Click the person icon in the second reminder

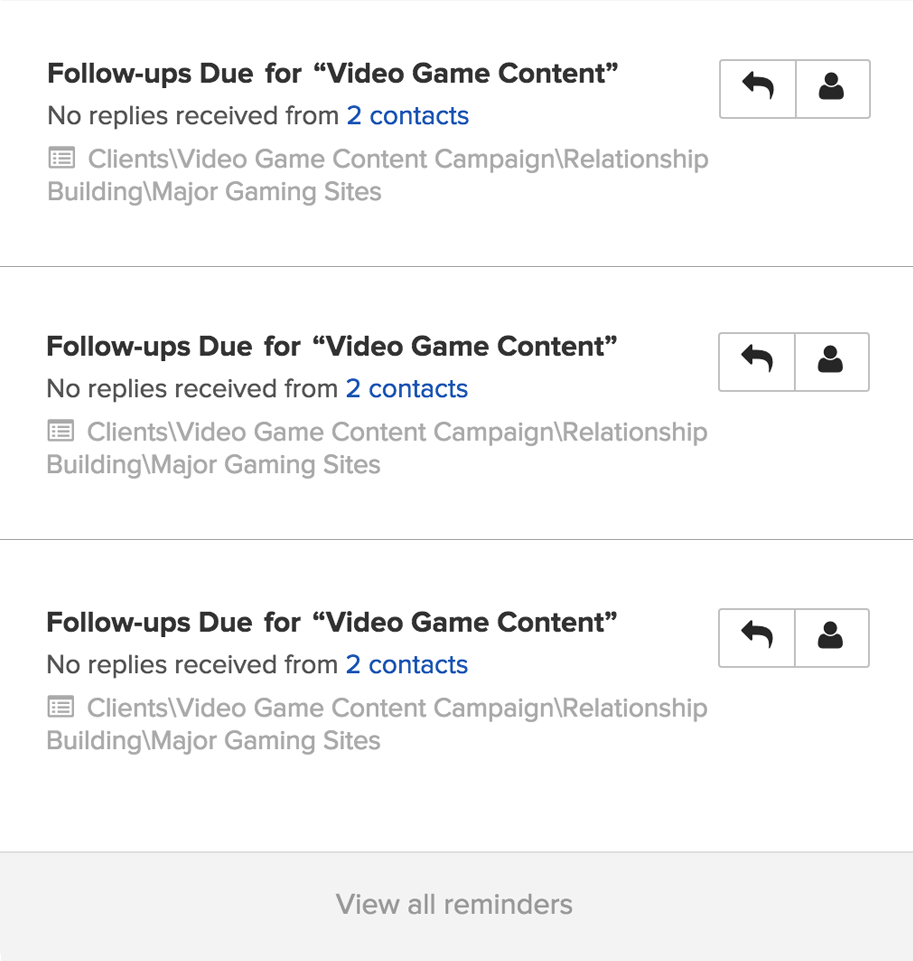tap(831, 361)
